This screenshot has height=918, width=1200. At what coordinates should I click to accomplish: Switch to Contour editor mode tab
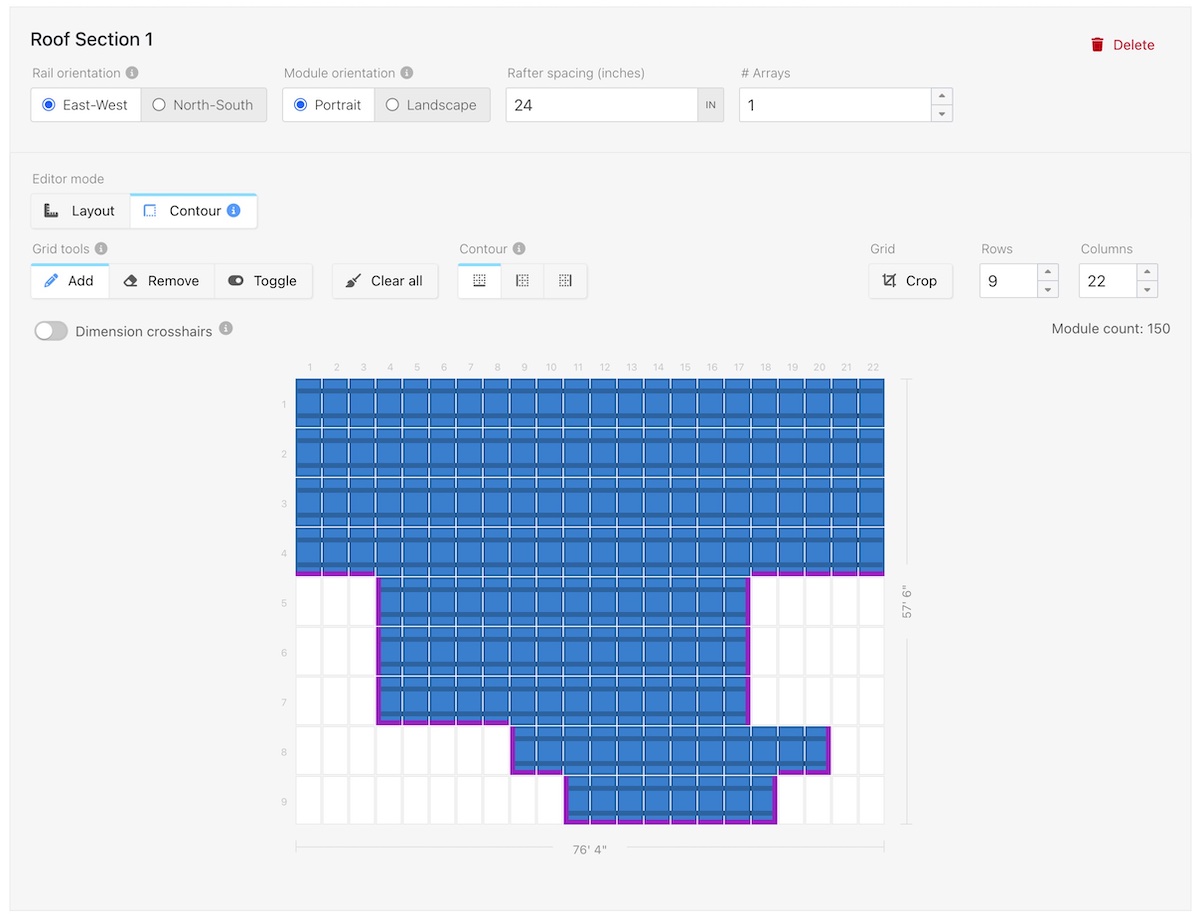click(x=193, y=211)
